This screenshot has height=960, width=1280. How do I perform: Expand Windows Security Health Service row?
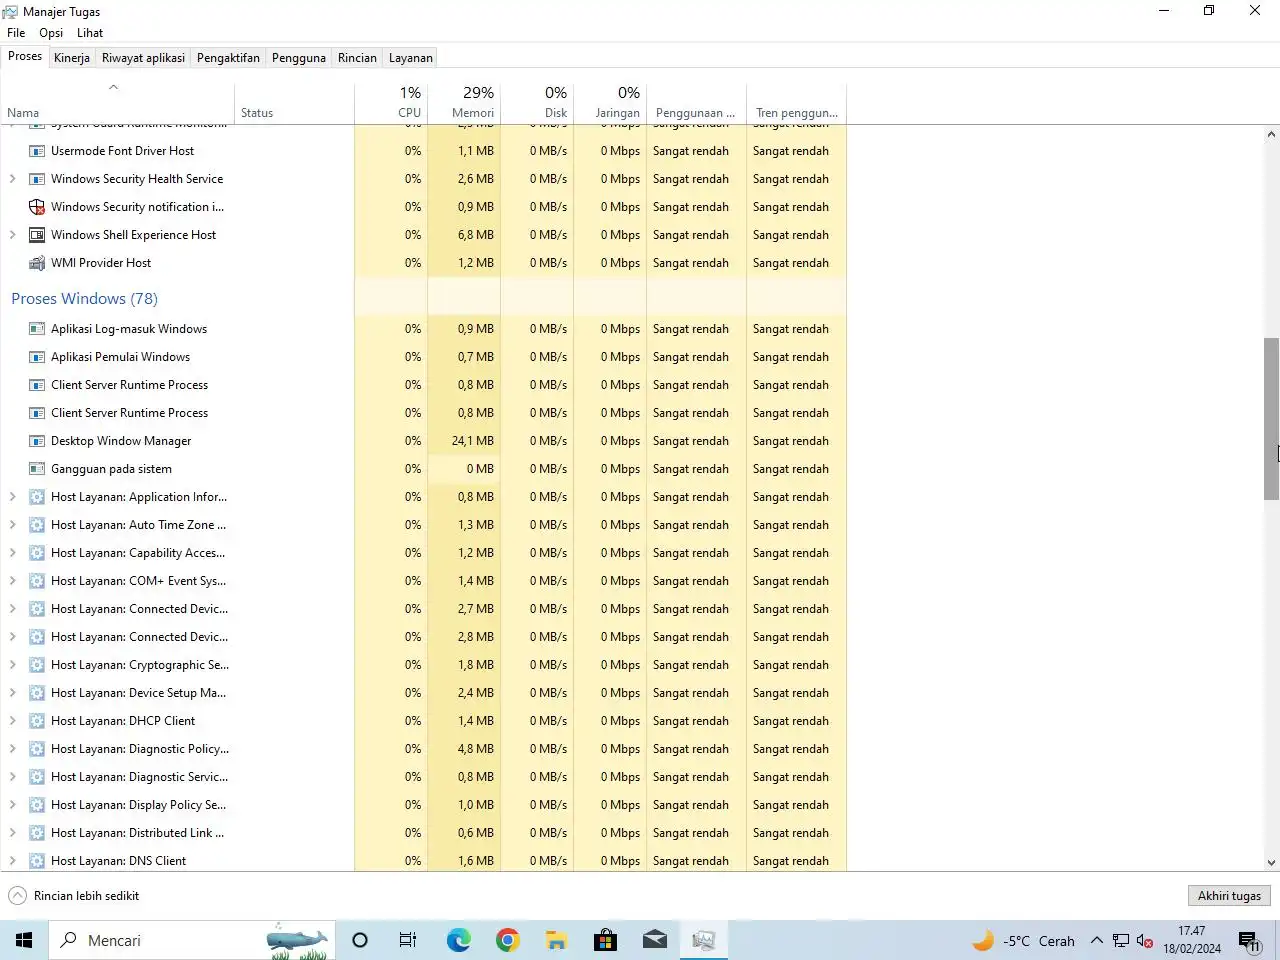pyautogui.click(x=12, y=179)
